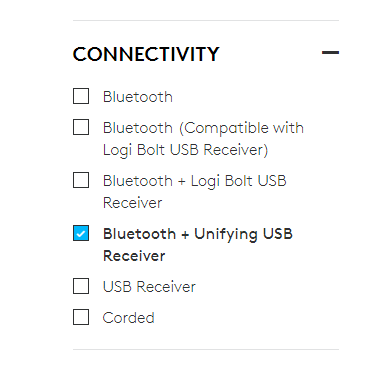Click the 'Bluetooth (Compatible with' label text
The width and height of the screenshot is (365, 369).
203,128
